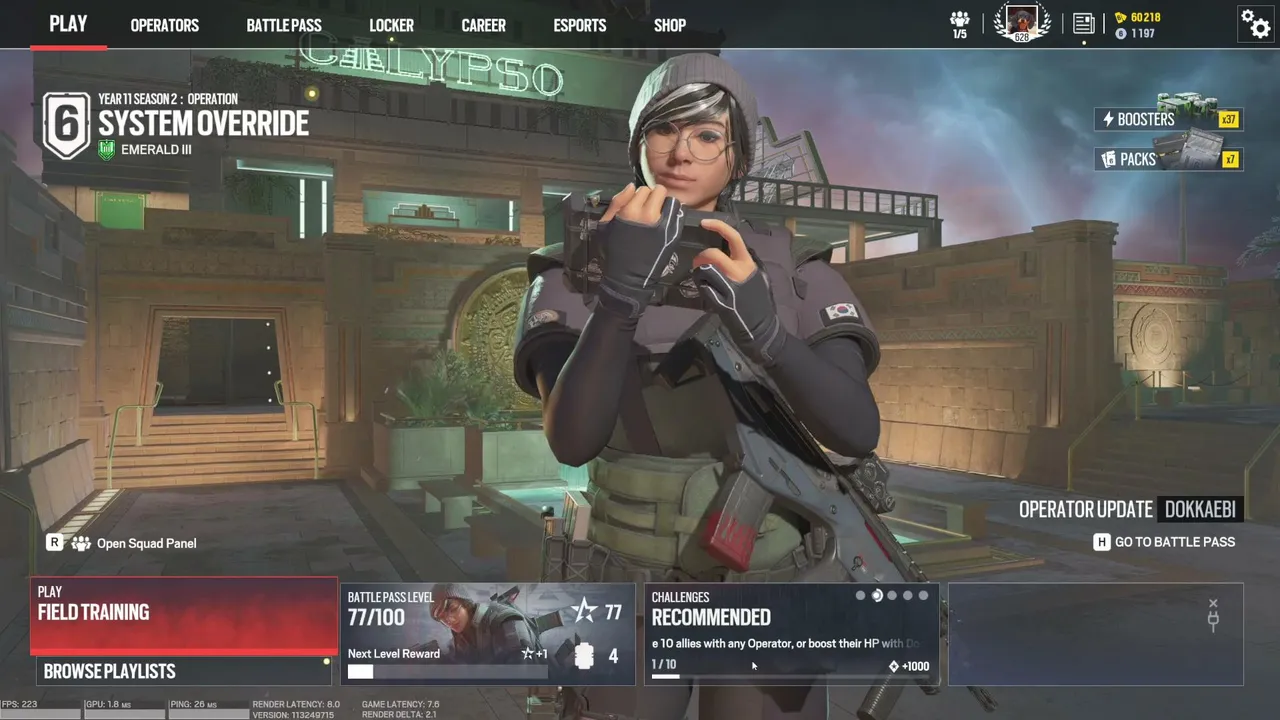The image size is (1280, 720).
Task: Click the empty disconnected card panel
Action: click(x=1096, y=634)
